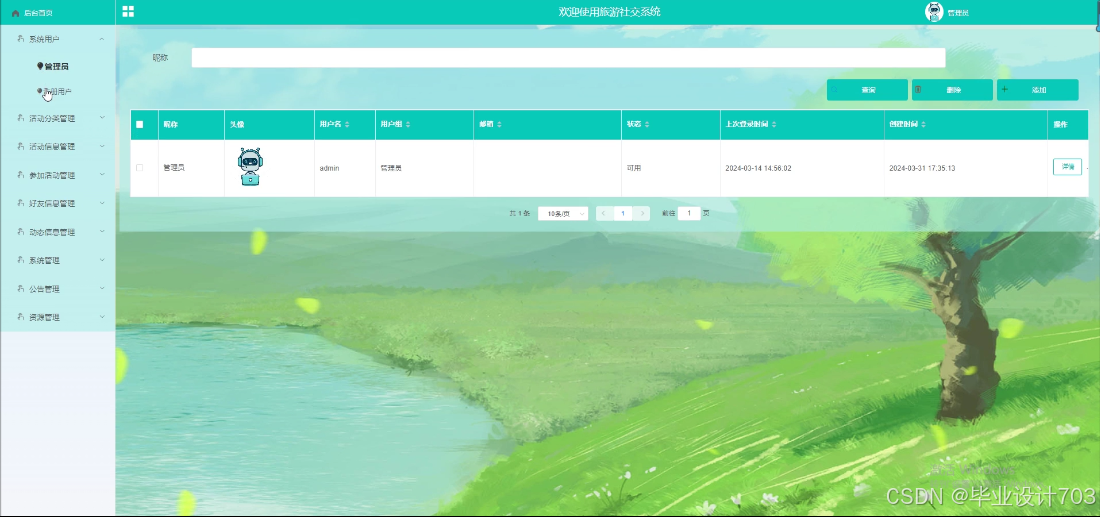Expand the 活动分类管理 chevron

[x=102, y=117]
